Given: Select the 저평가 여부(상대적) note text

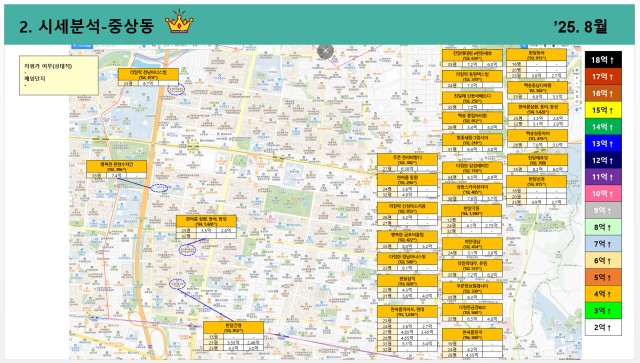Looking at the screenshot, I should 48,66.
